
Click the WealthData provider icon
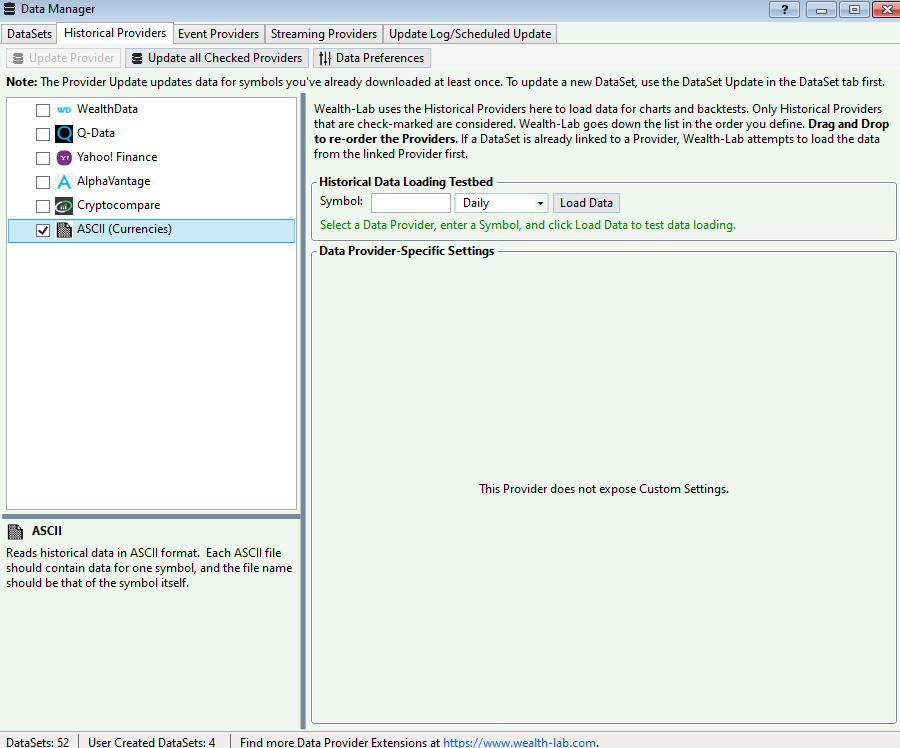click(x=64, y=110)
